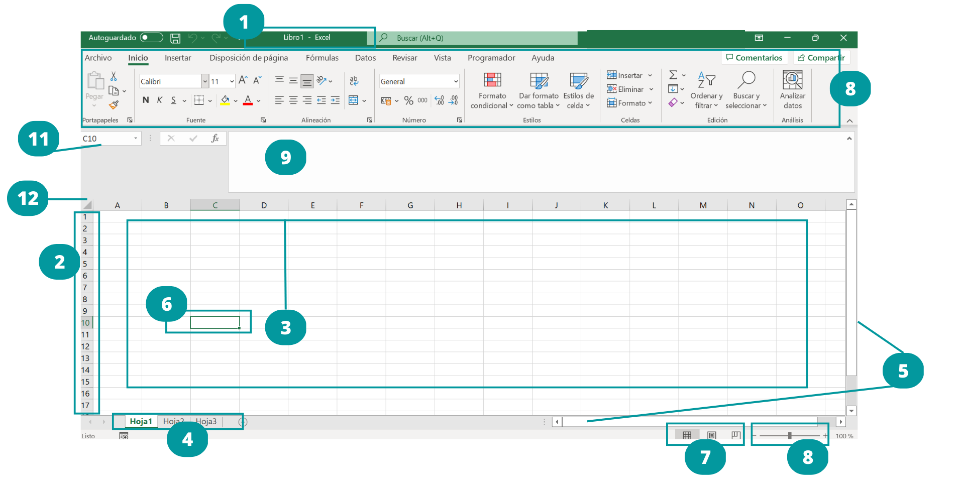The image size is (960, 488).
Task: Click the Buscar search box
Action: (x=476, y=38)
